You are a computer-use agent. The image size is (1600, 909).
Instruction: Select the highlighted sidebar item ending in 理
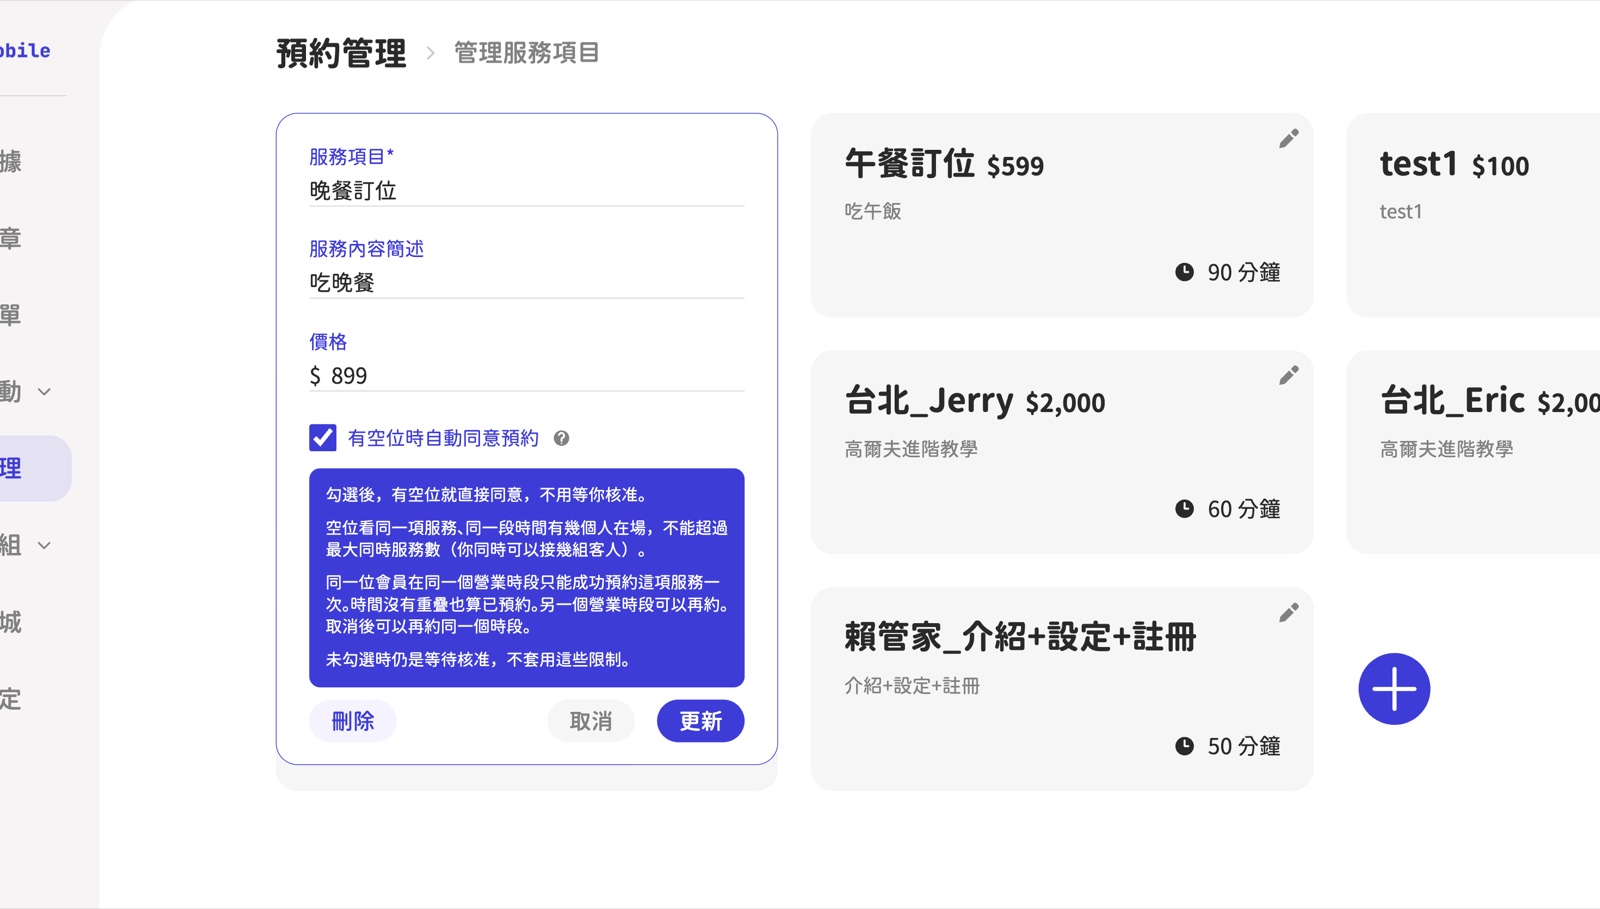tap(35, 468)
